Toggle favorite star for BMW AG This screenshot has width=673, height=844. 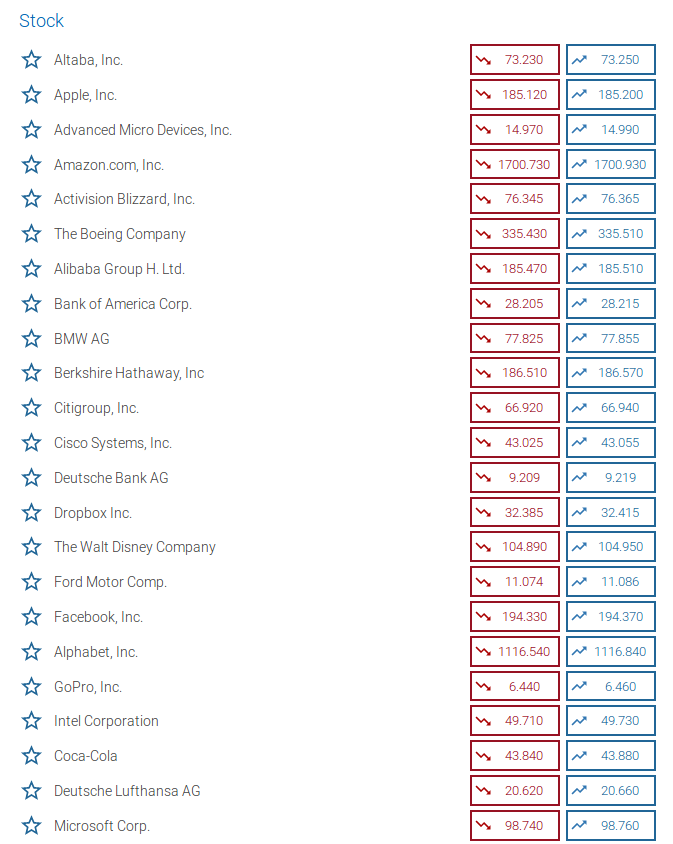pyautogui.click(x=31, y=339)
